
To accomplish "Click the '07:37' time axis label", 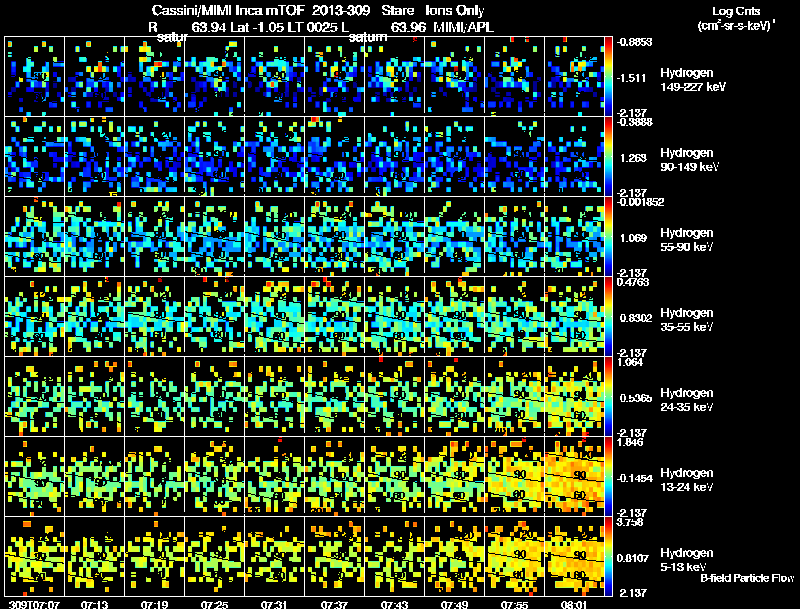I will pyautogui.click(x=334, y=604).
